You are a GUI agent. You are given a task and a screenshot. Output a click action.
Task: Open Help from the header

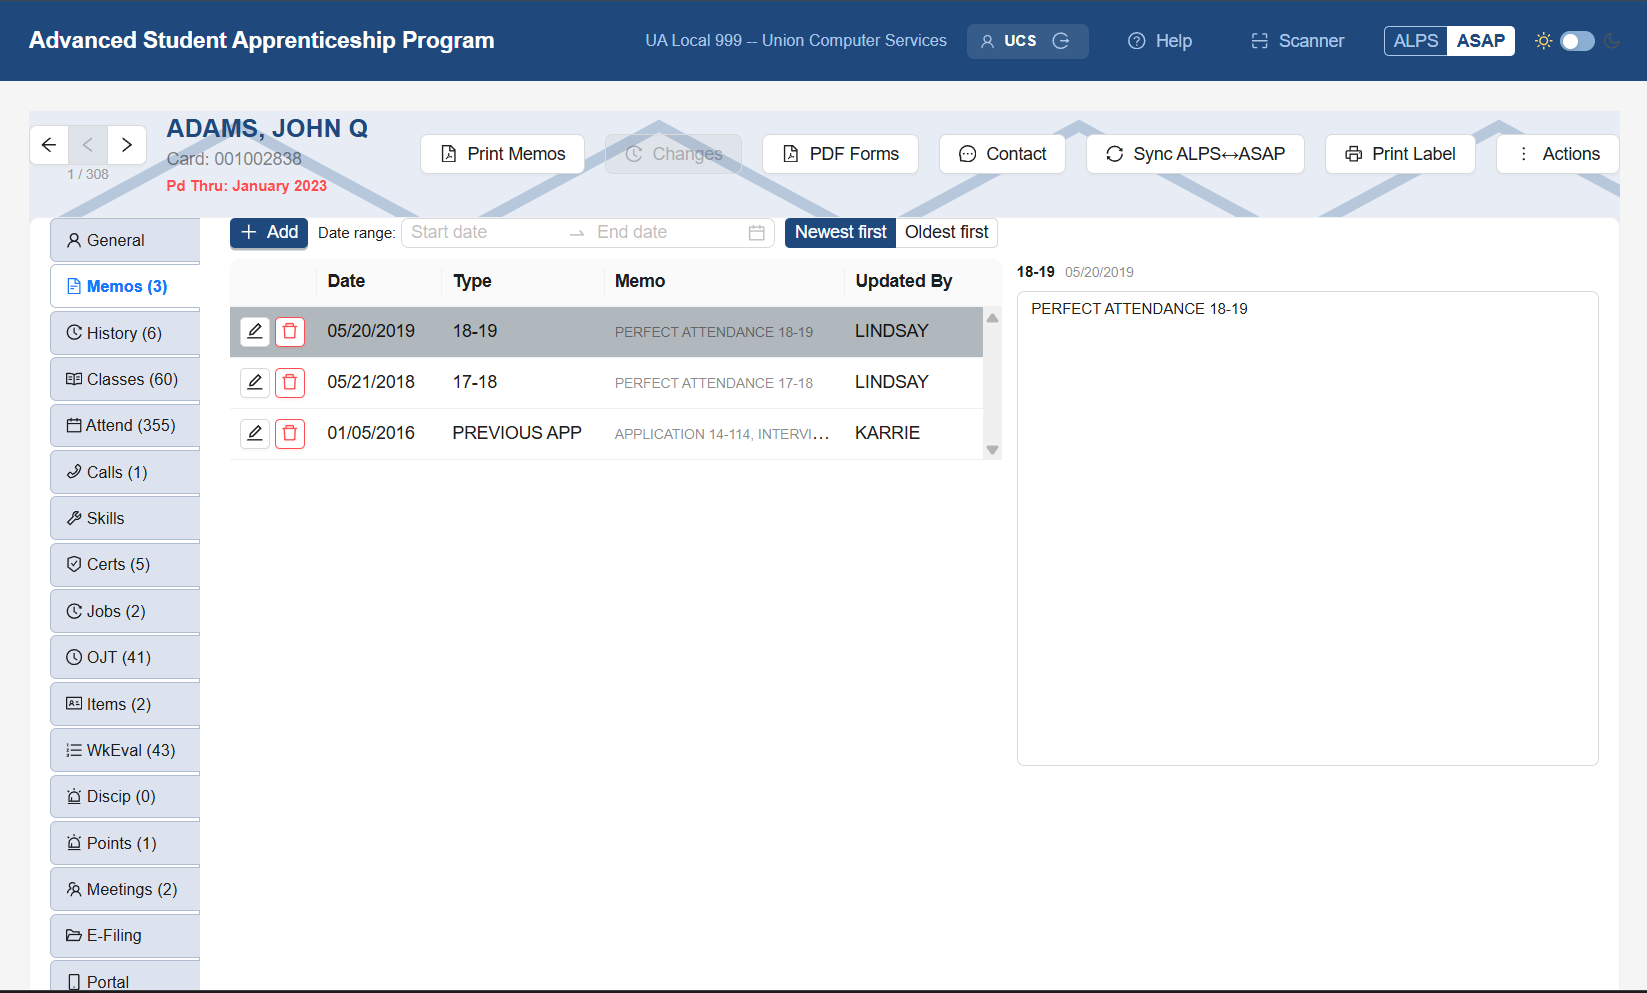(1160, 41)
